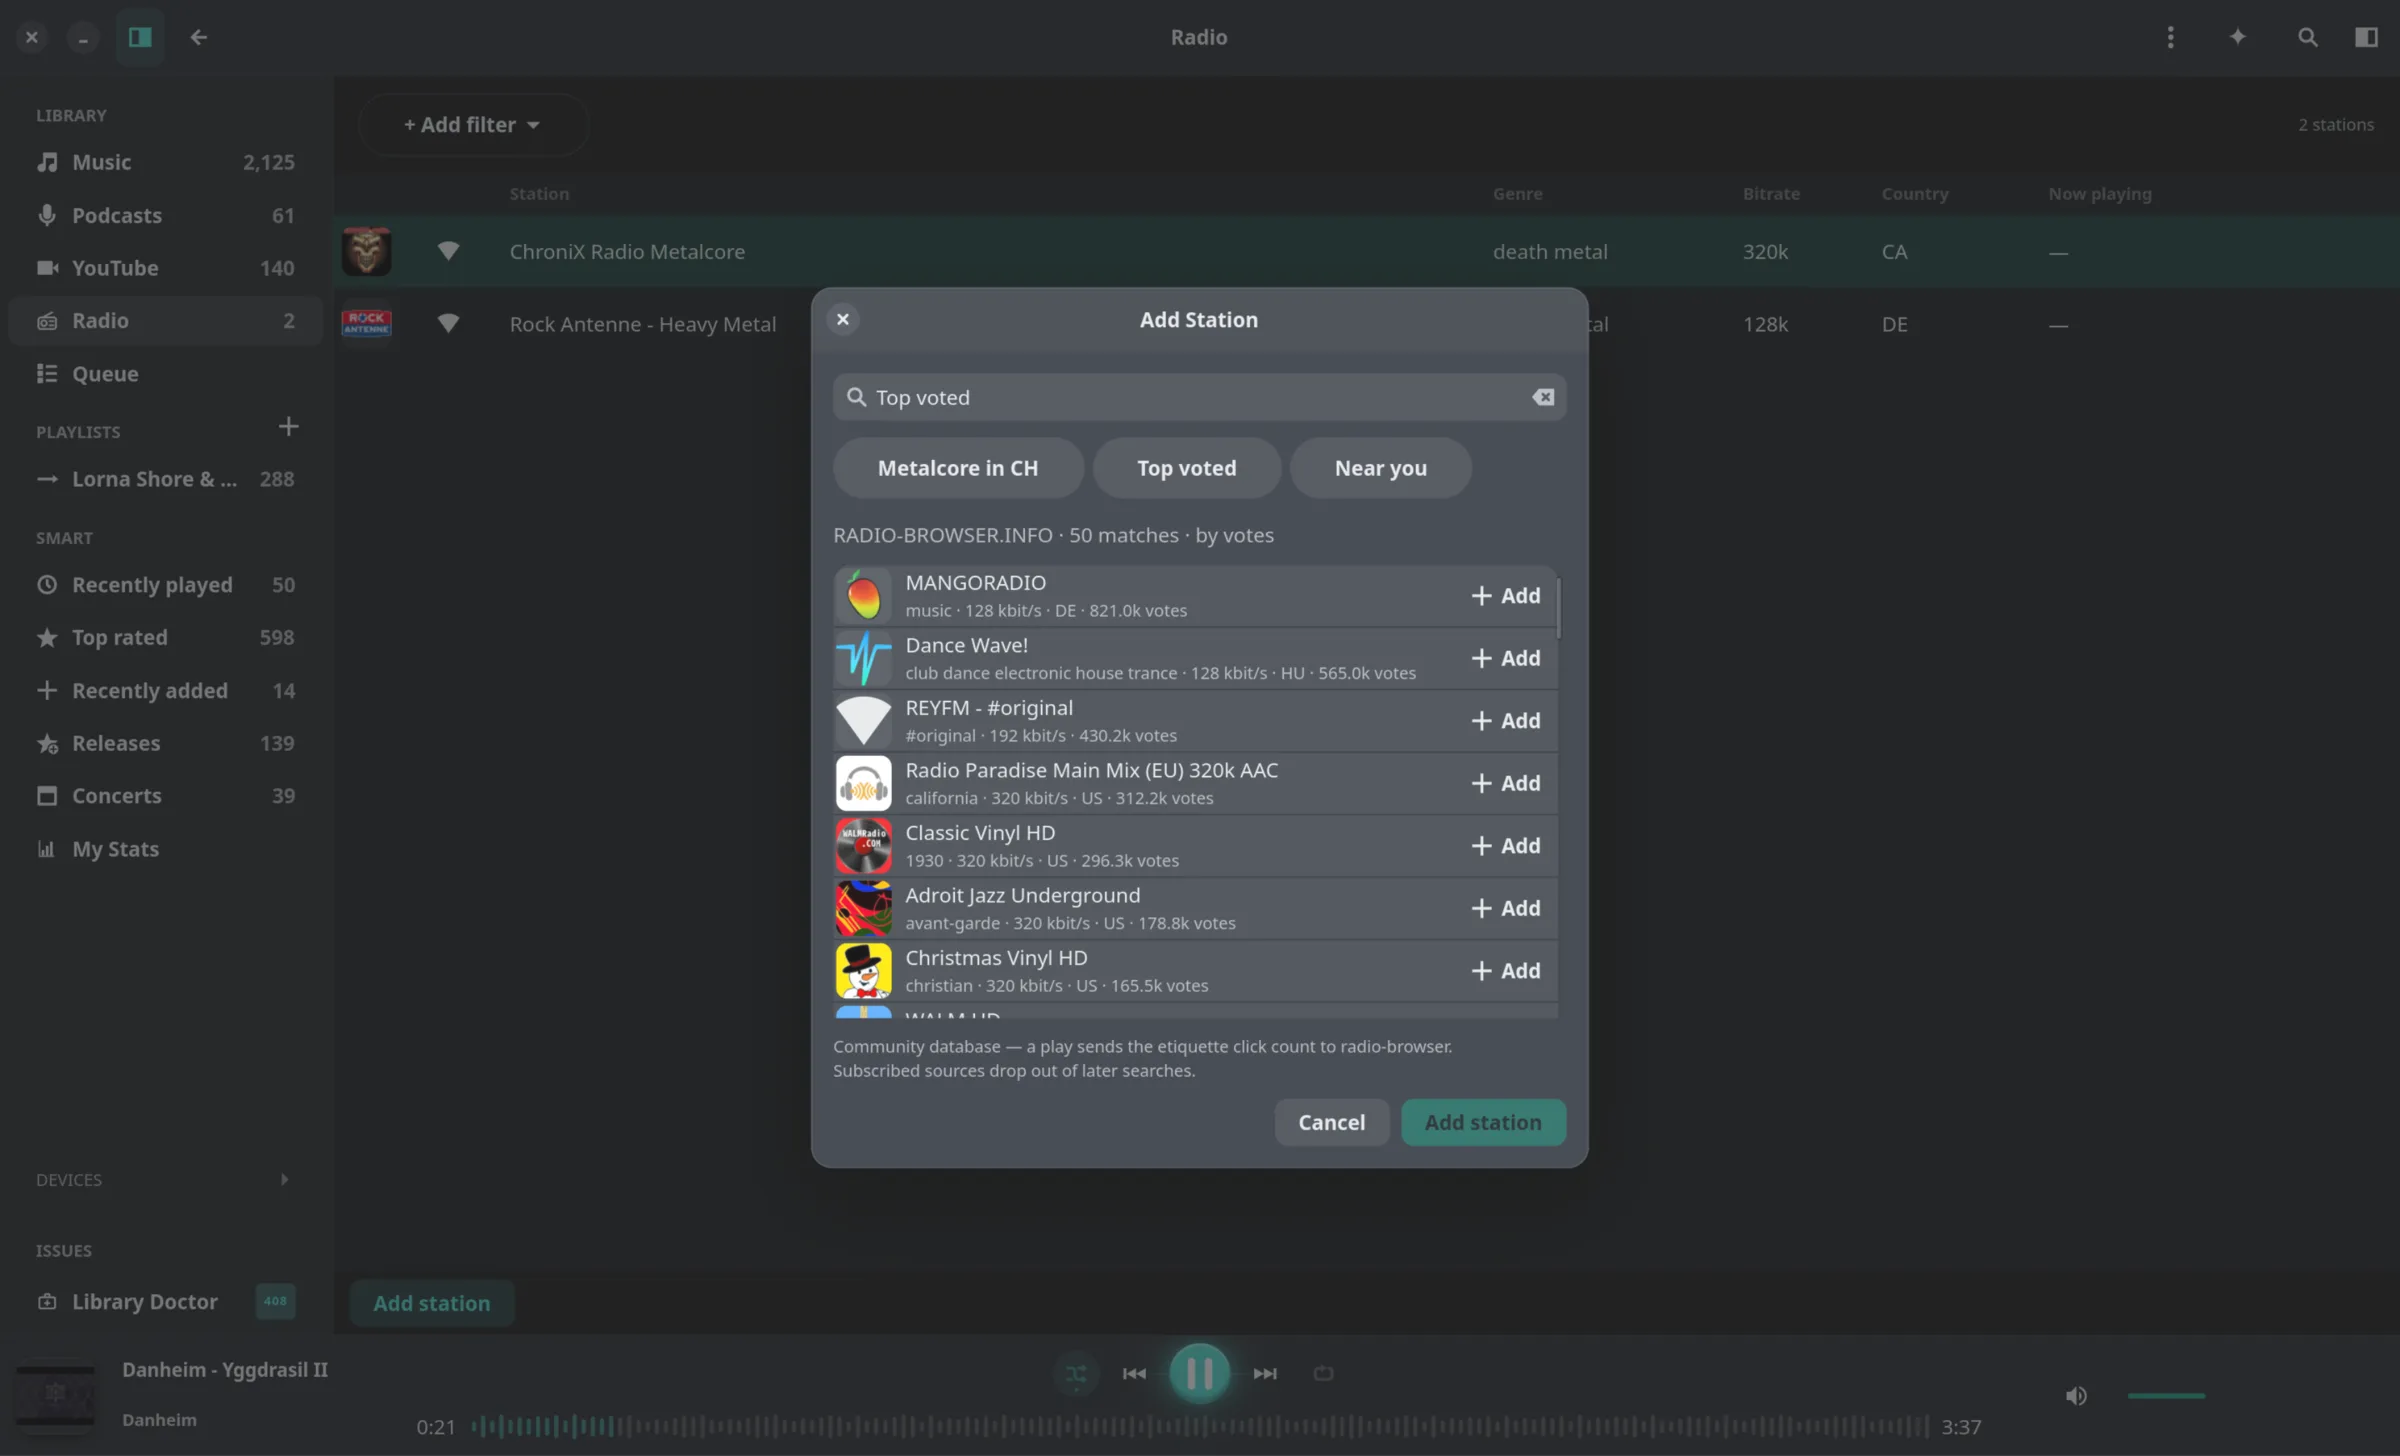Add the Dance Wave! station
Screen dimensions: 2400x1456
(x=1505, y=658)
